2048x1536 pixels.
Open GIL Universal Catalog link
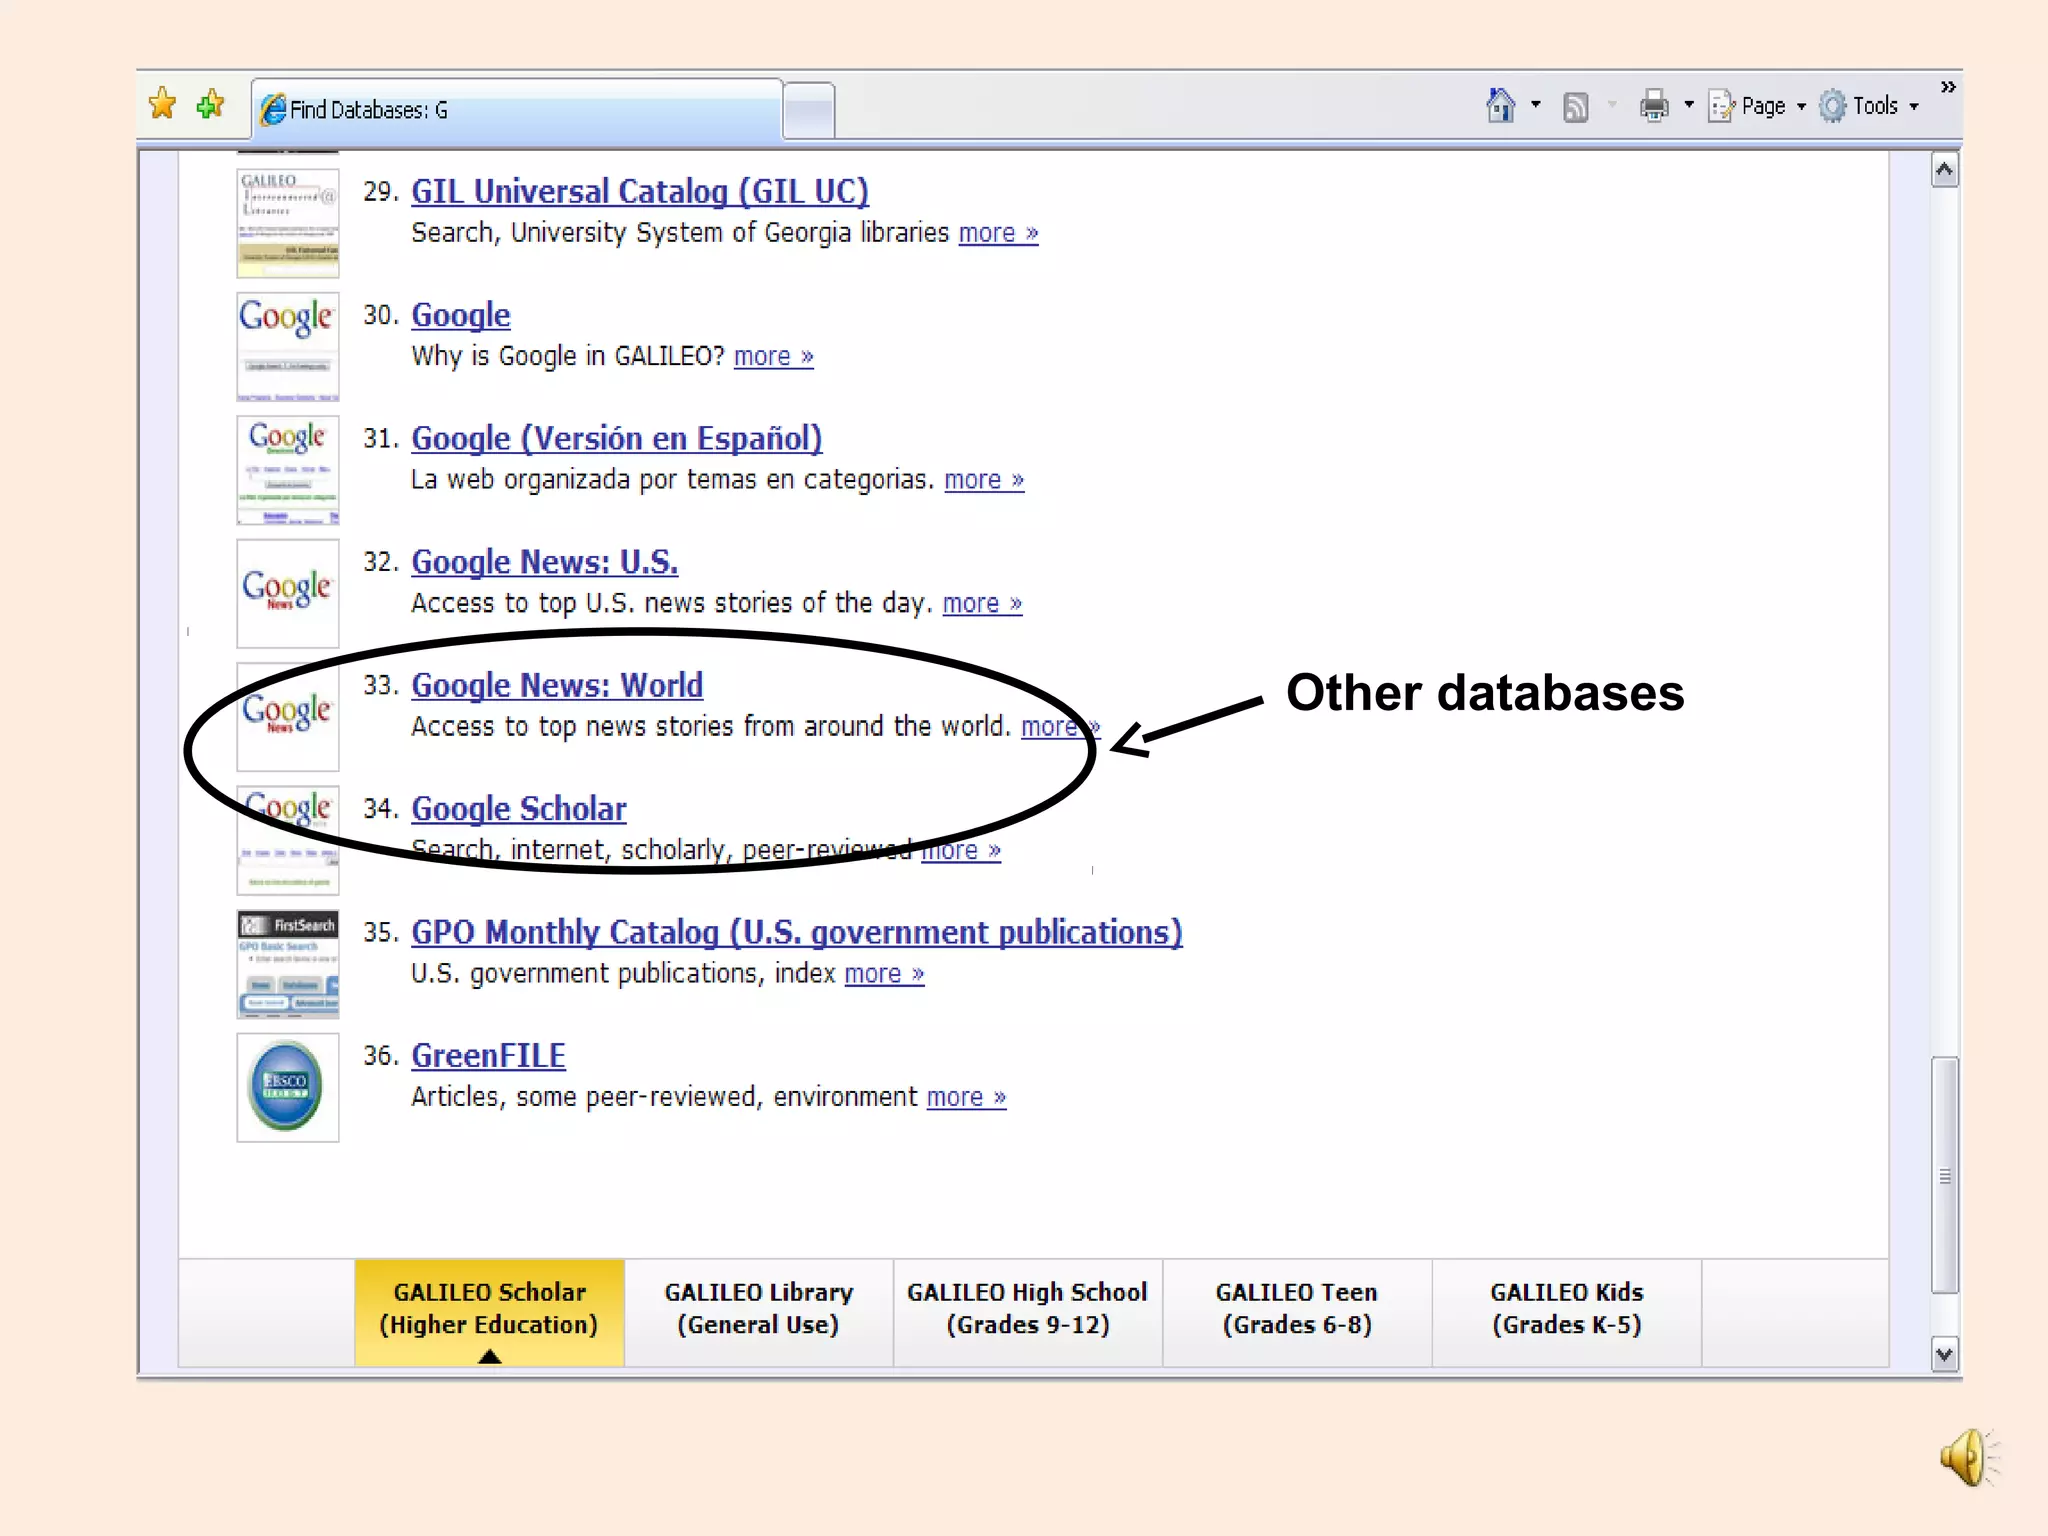tap(640, 191)
